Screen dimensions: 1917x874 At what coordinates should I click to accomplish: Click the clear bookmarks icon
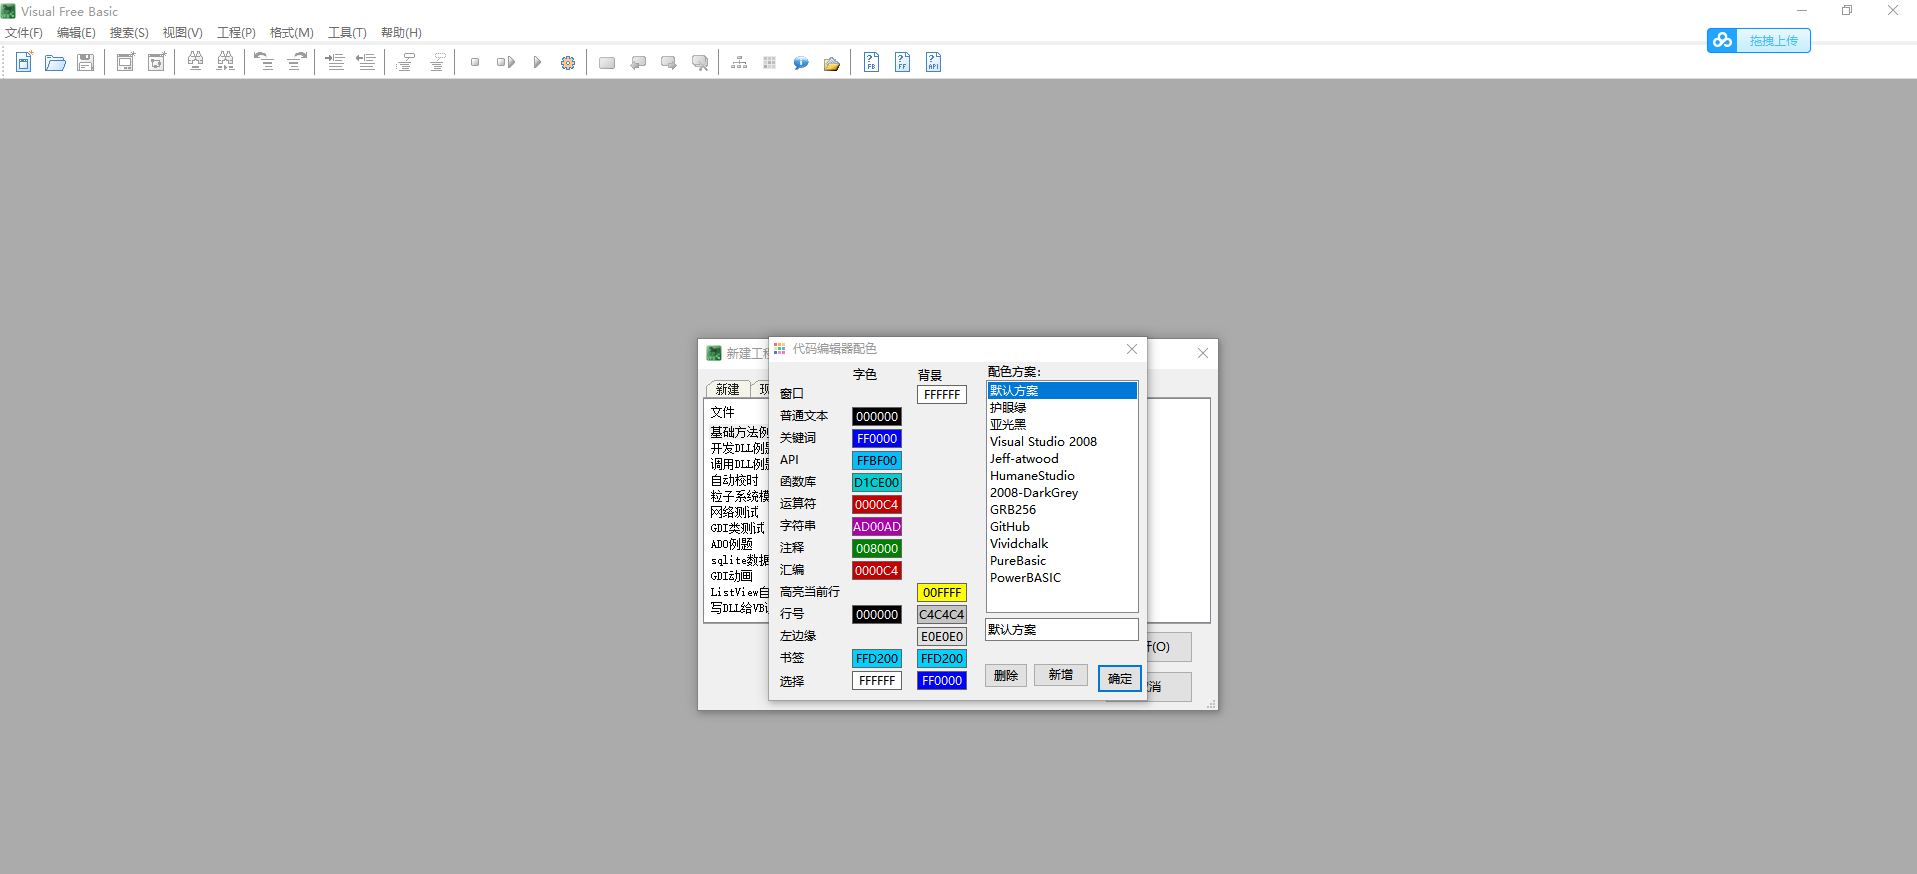click(x=700, y=62)
